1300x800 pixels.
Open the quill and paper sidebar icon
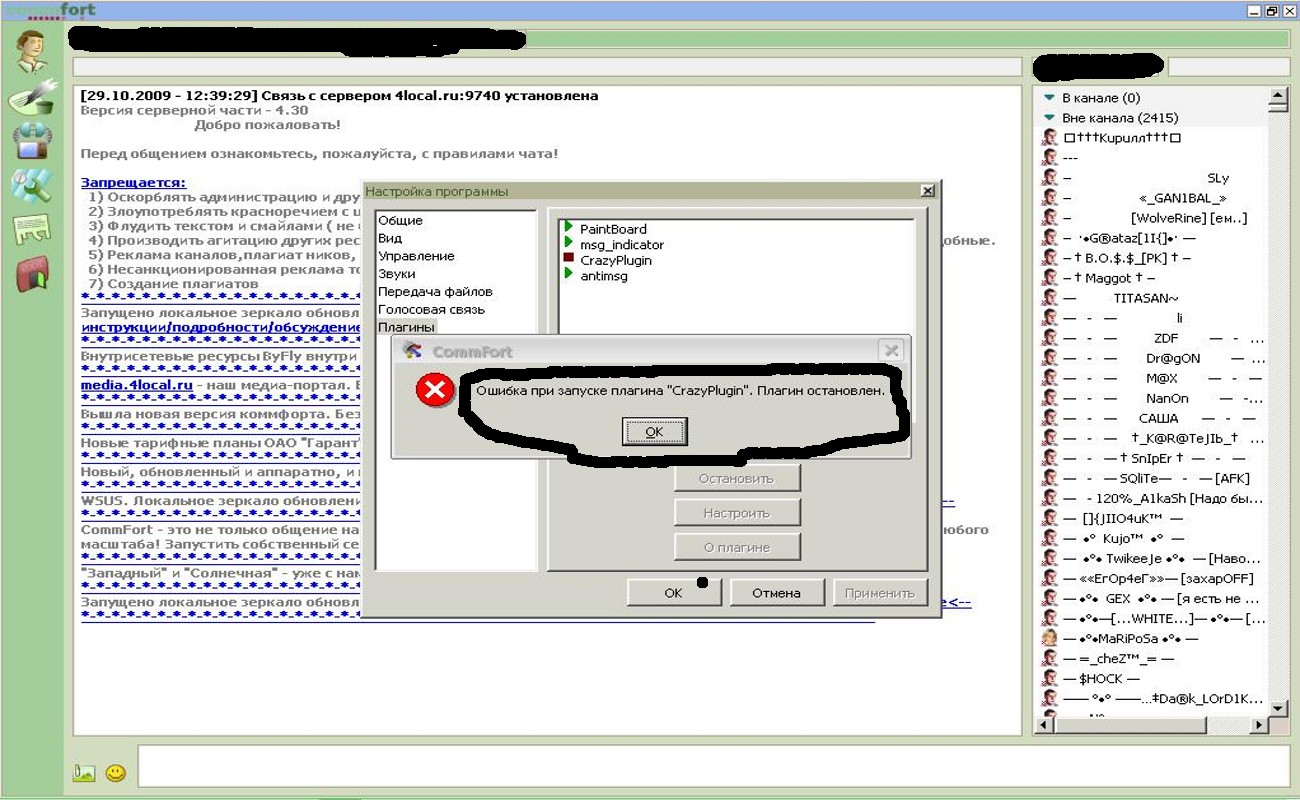[32, 99]
